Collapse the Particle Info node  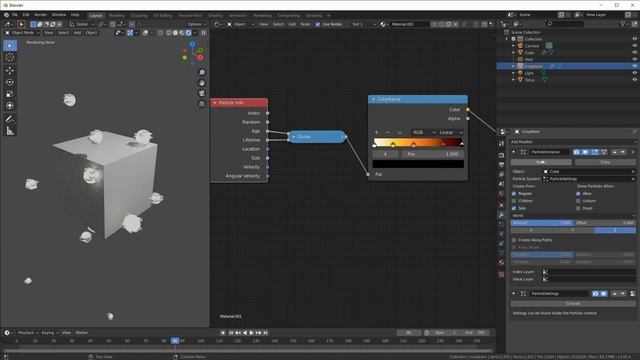tap(215, 102)
